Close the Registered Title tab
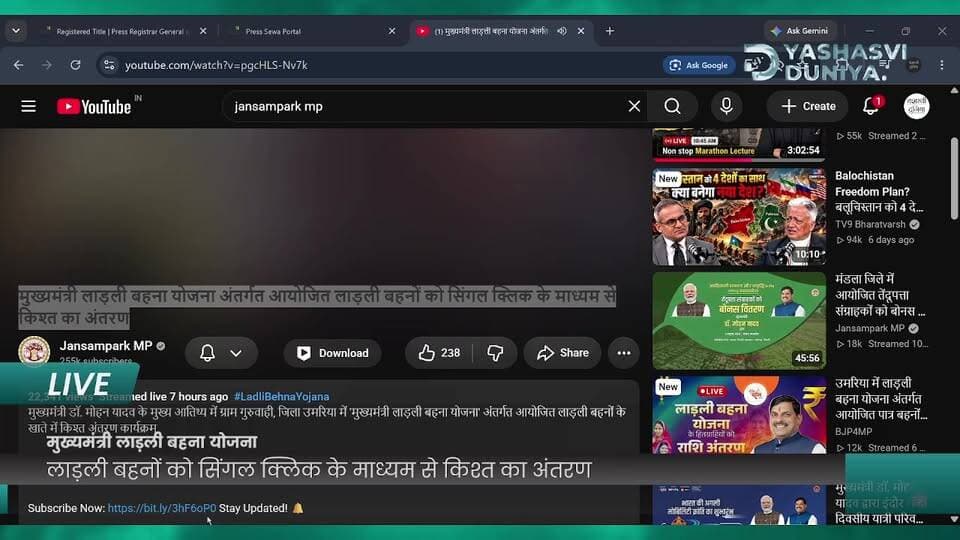The width and height of the screenshot is (960, 540). tap(203, 31)
